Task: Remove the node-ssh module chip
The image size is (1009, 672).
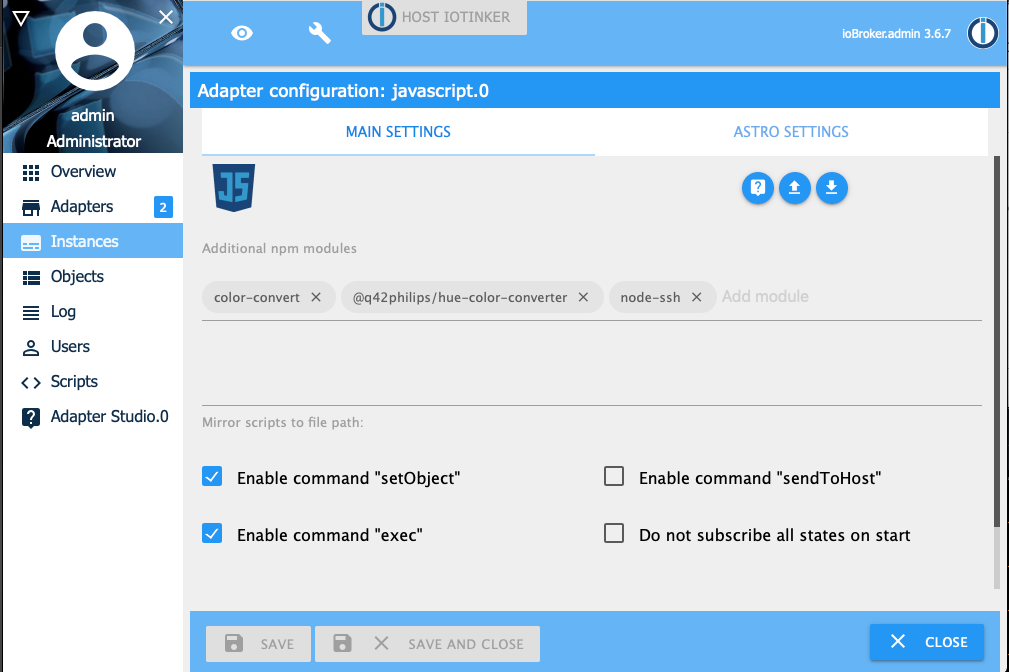Action: point(696,297)
